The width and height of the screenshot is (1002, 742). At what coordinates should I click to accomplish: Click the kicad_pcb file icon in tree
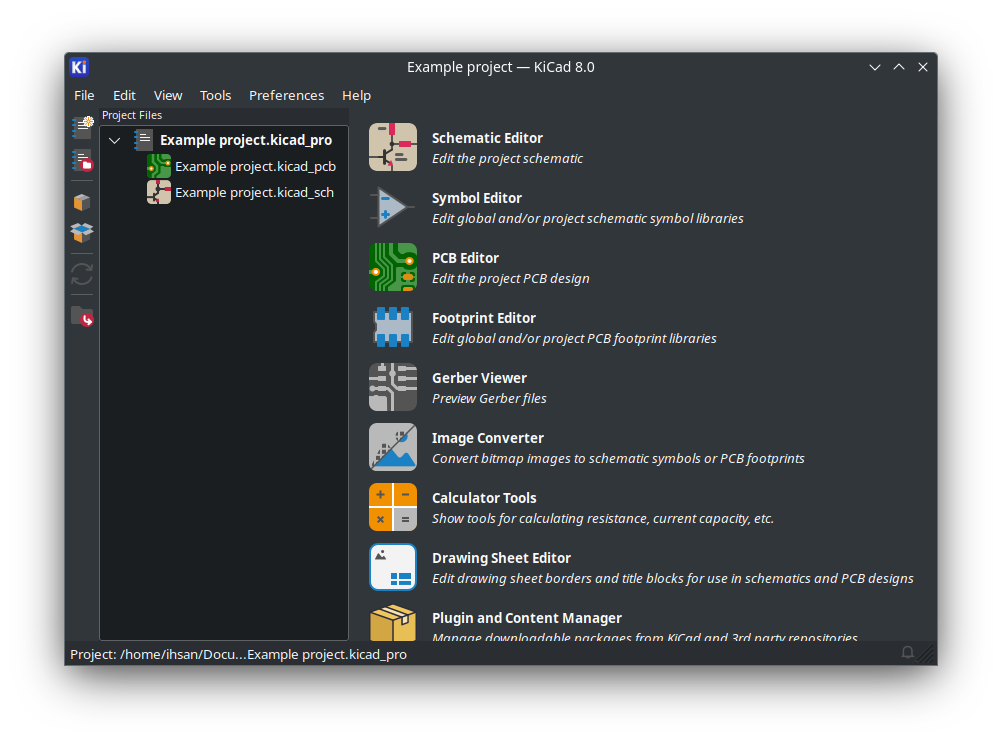158,166
